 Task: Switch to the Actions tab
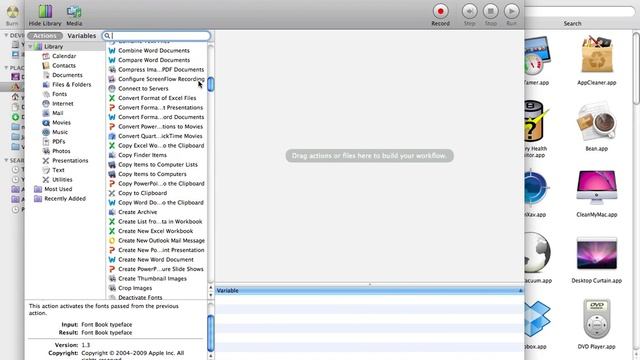45,36
